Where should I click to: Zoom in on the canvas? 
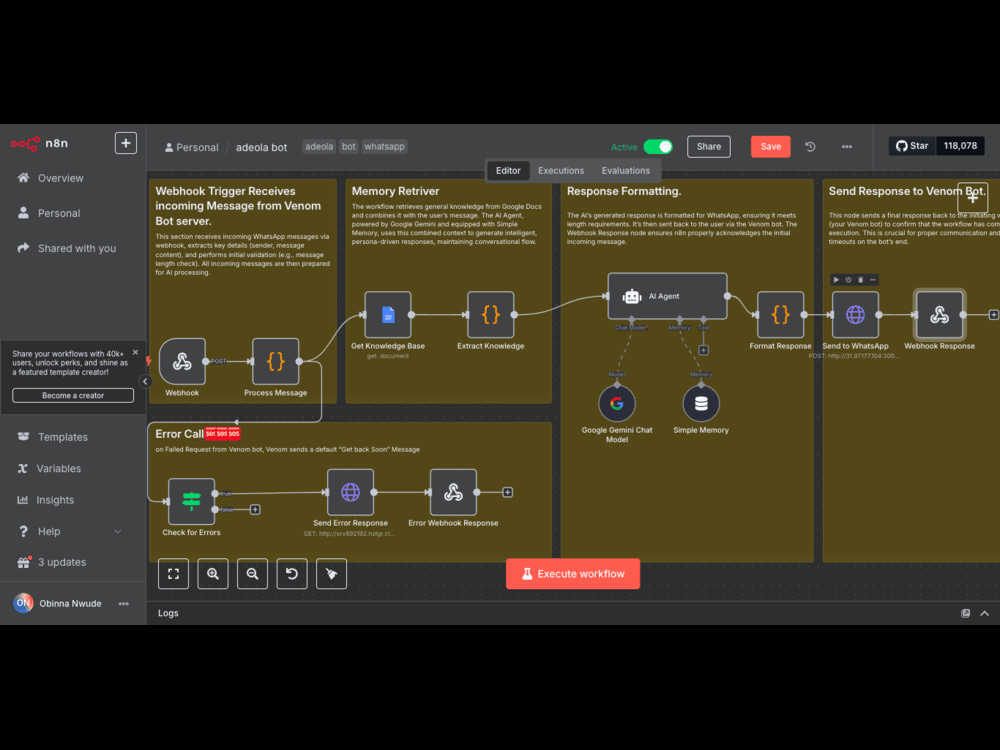point(213,573)
